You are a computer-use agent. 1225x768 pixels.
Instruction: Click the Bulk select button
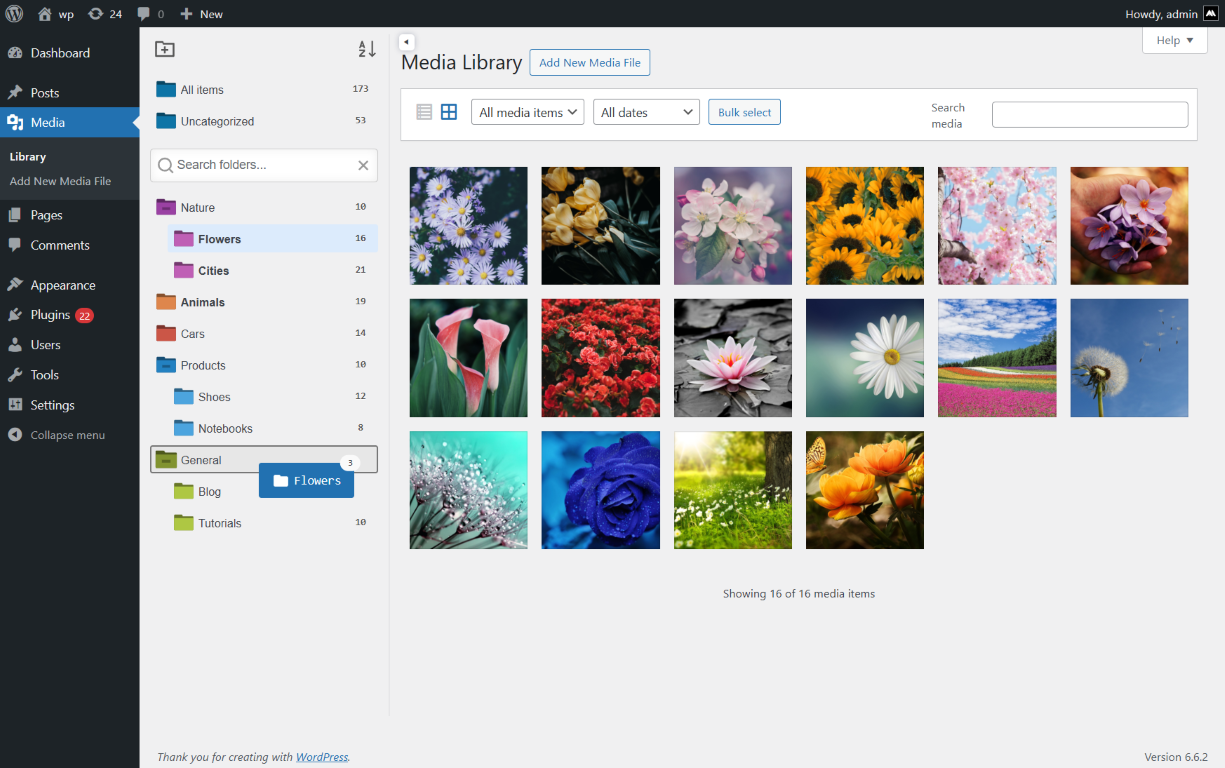click(744, 112)
